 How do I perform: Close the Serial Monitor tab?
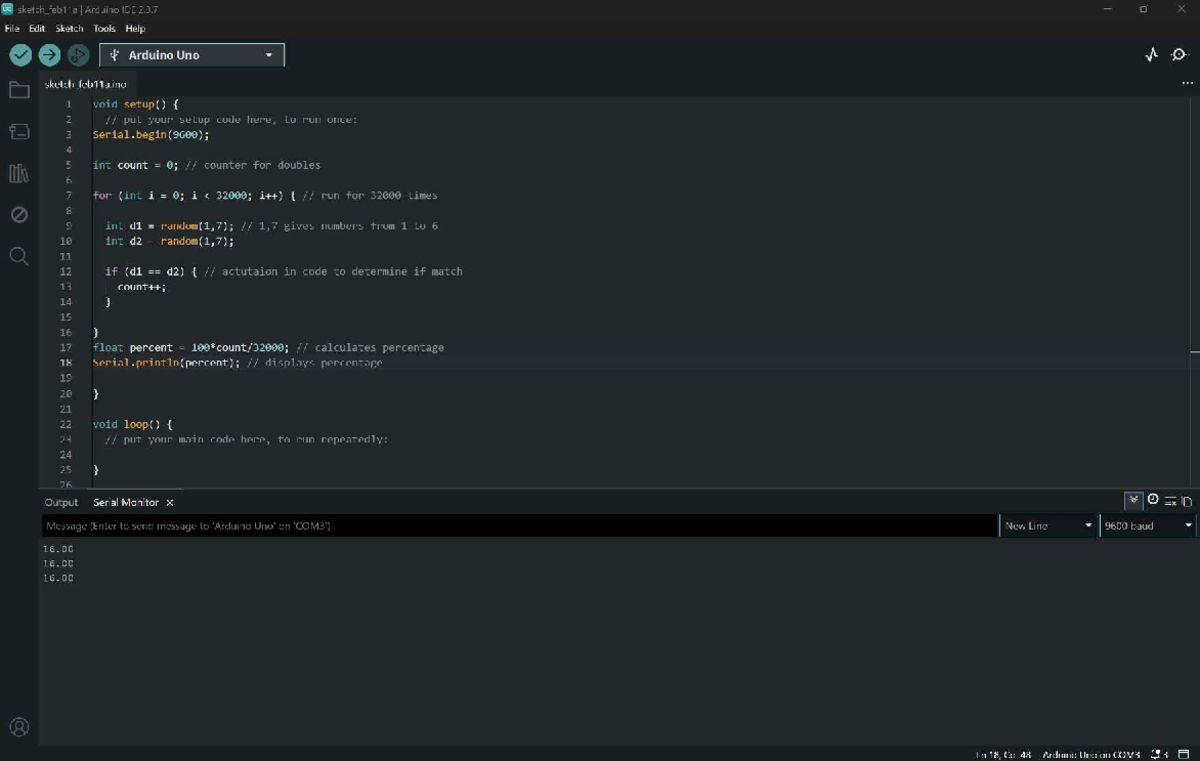pos(170,502)
